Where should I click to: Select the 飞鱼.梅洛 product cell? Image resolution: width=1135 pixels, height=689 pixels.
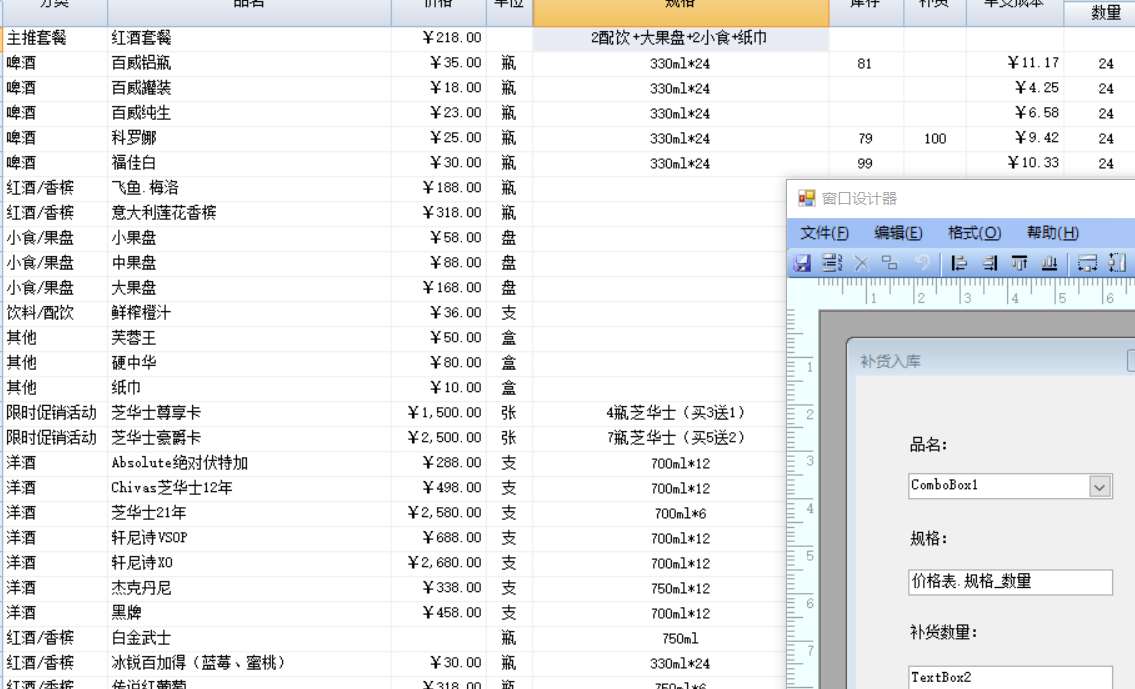250,188
